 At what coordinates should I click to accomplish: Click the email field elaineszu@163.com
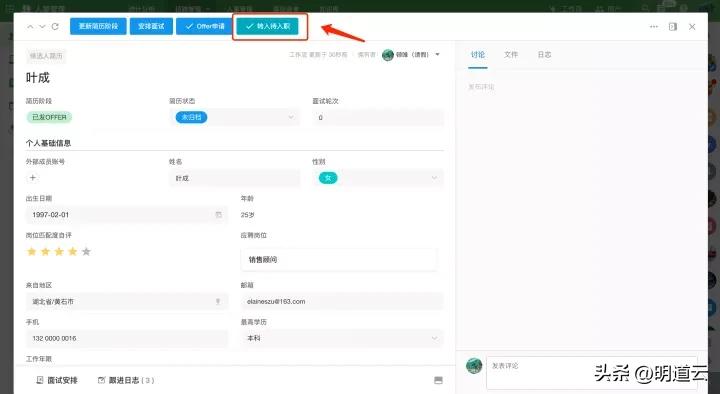pos(342,302)
